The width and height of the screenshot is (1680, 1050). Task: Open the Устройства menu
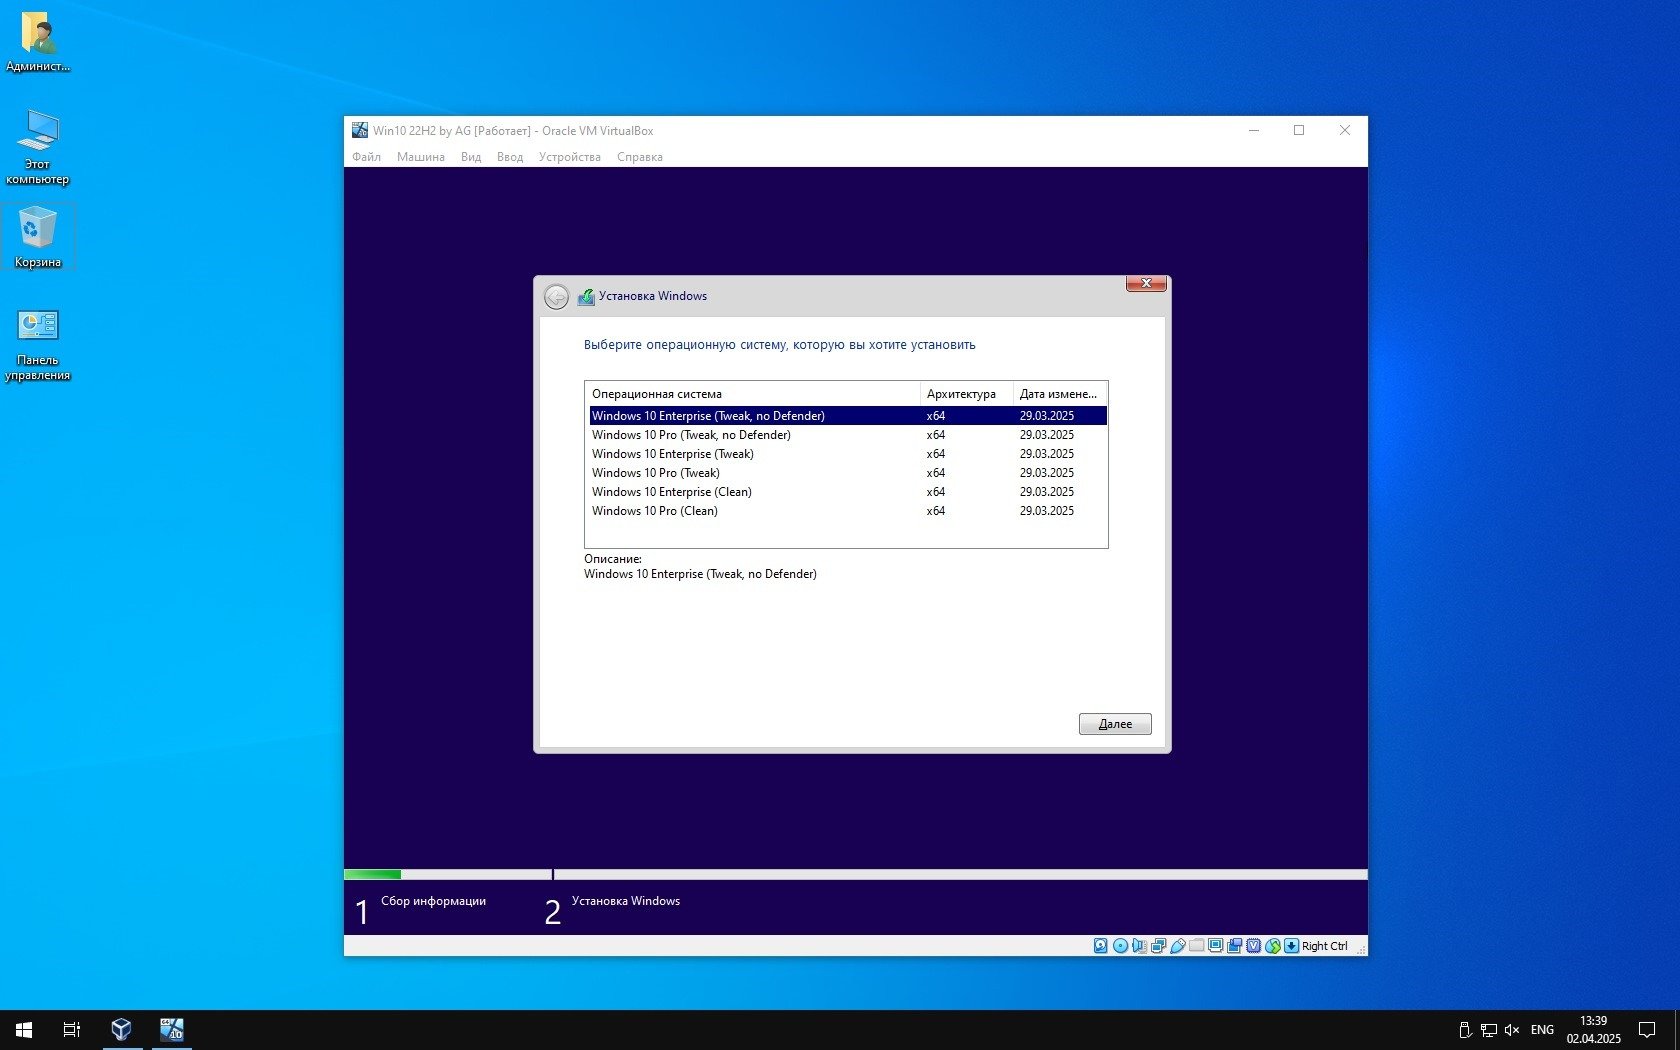click(569, 157)
